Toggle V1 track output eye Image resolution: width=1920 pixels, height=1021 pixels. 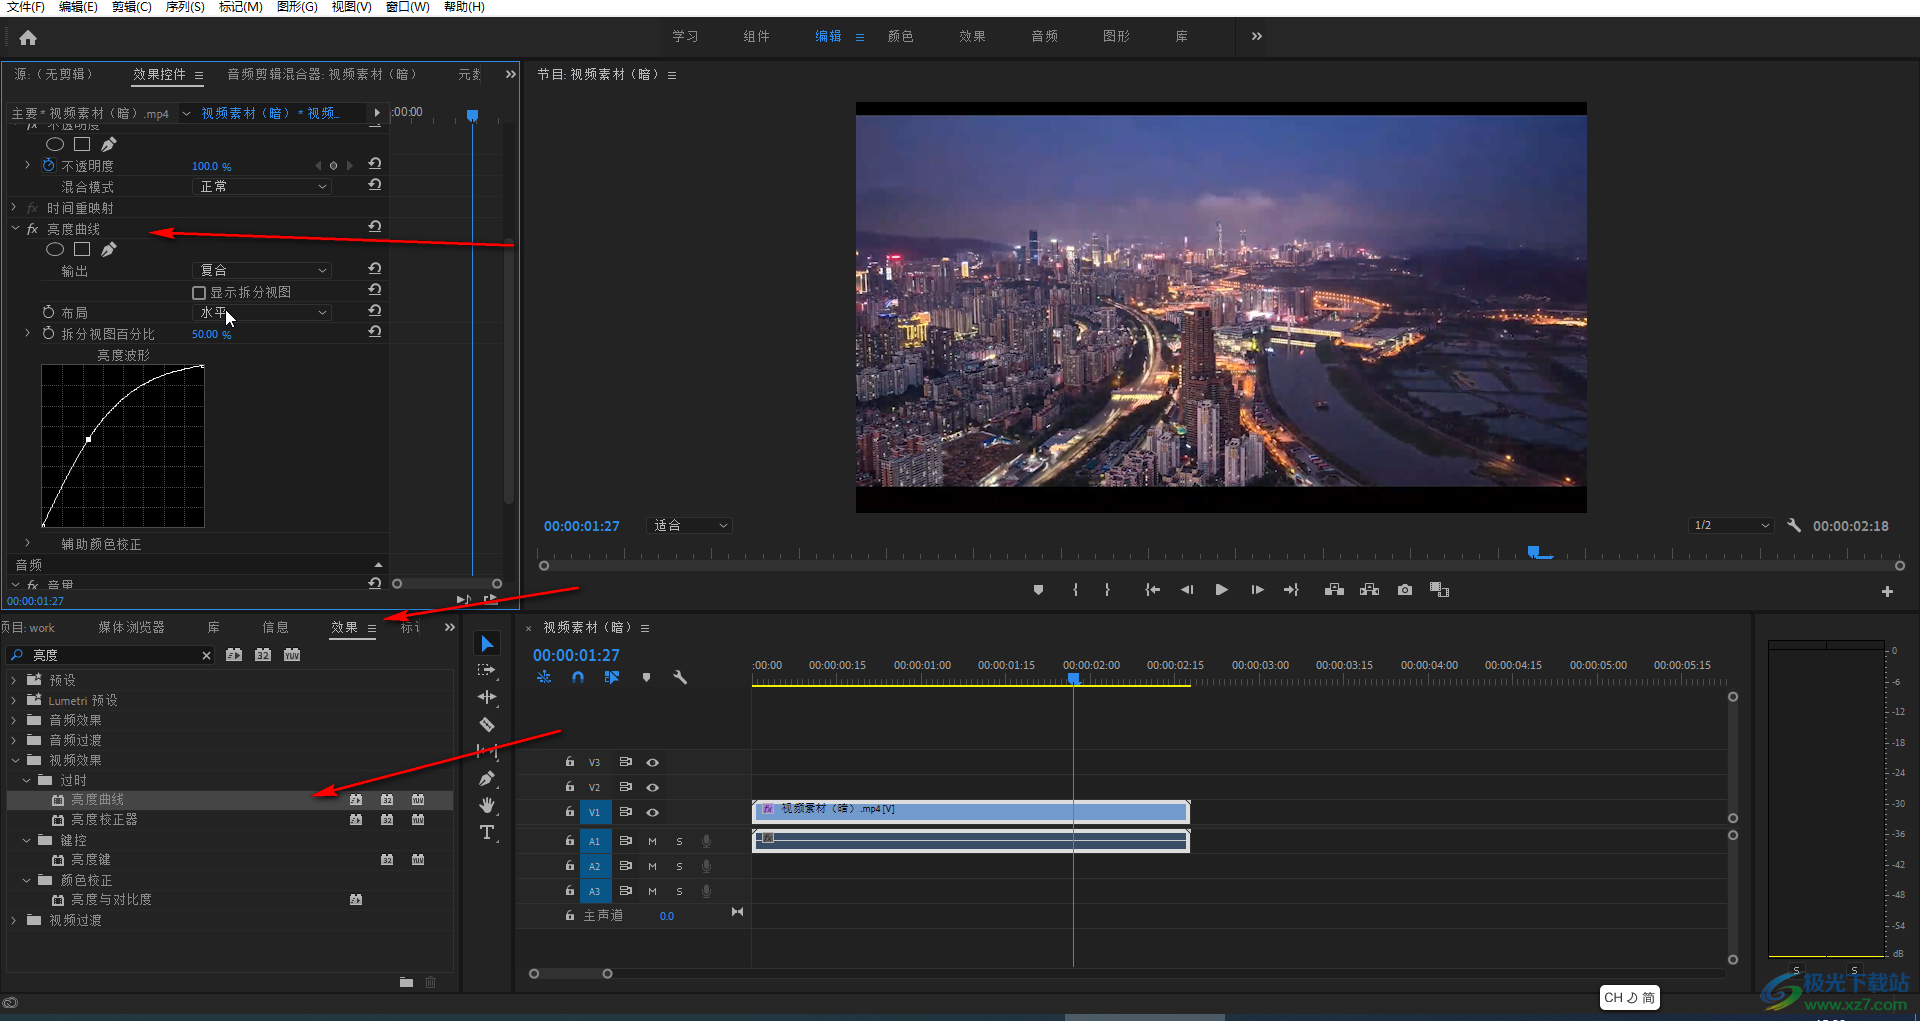[652, 812]
